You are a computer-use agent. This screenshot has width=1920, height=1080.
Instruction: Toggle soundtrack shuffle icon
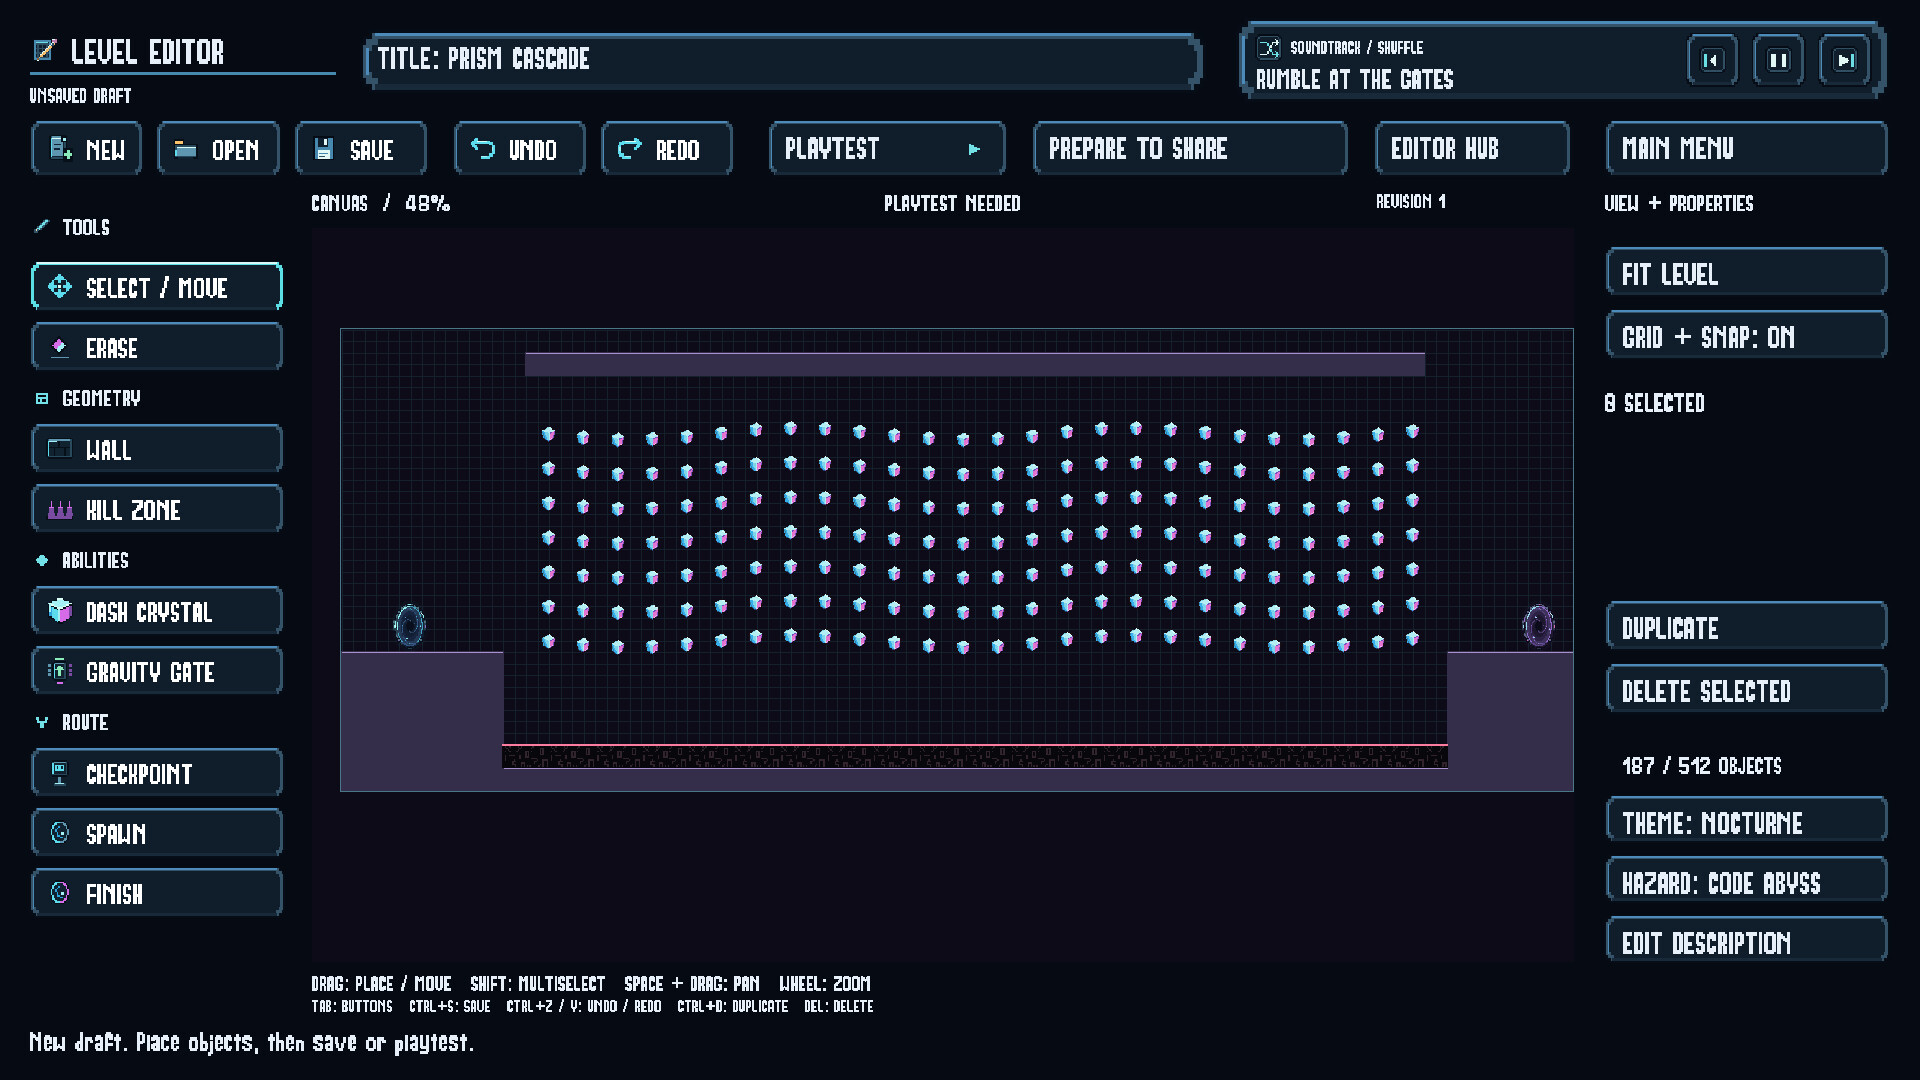pyautogui.click(x=1268, y=48)
